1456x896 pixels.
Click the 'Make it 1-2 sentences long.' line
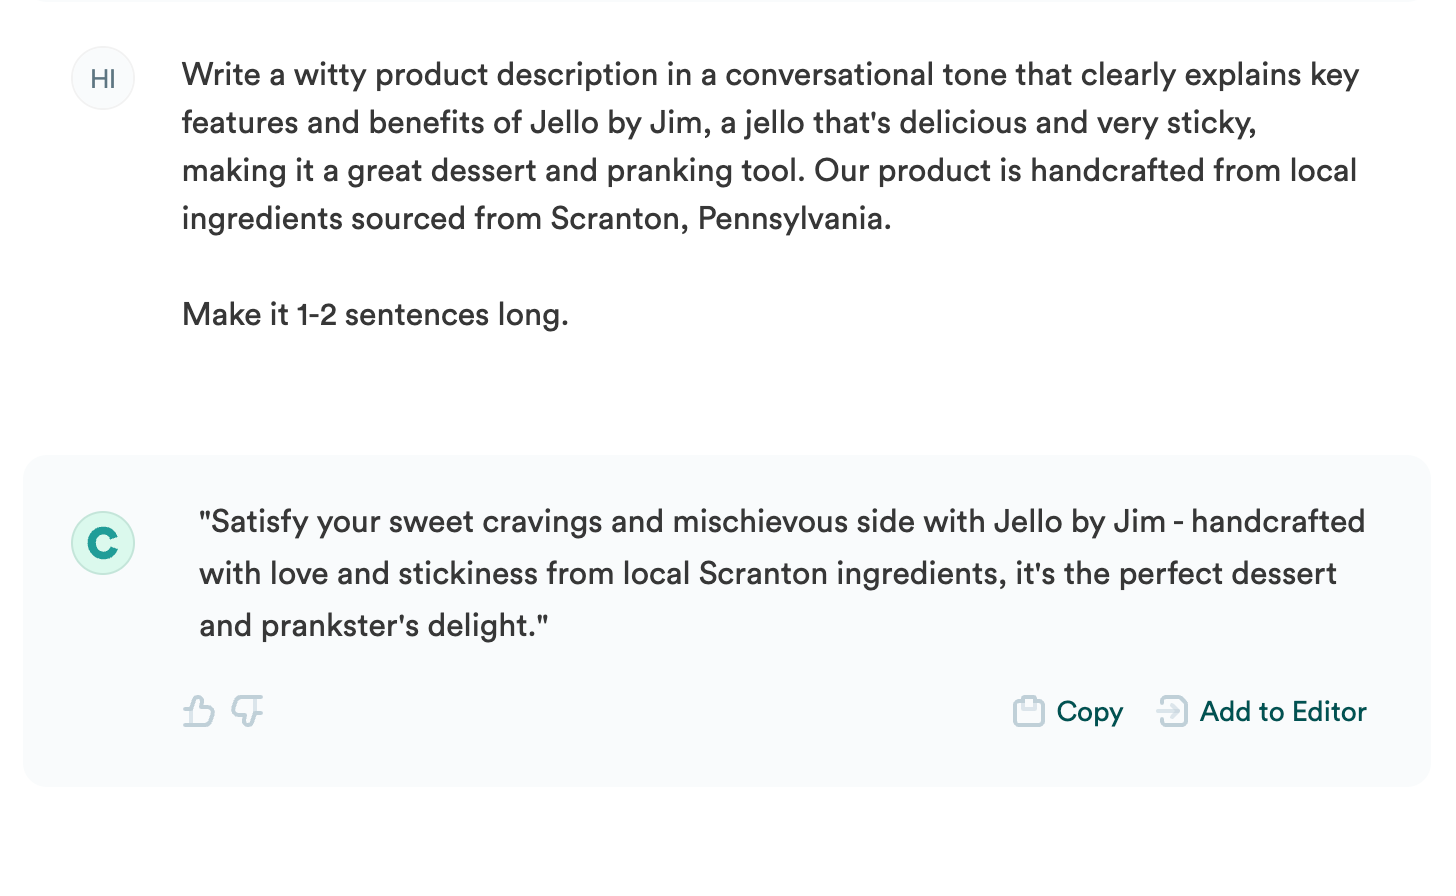pos(375,314)
